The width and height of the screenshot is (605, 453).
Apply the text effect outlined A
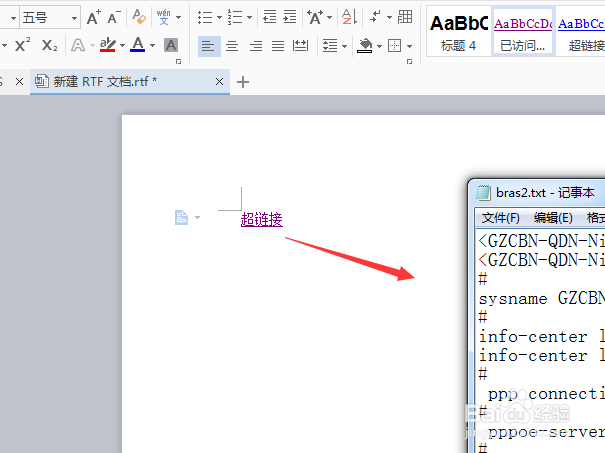coord(78,46)
